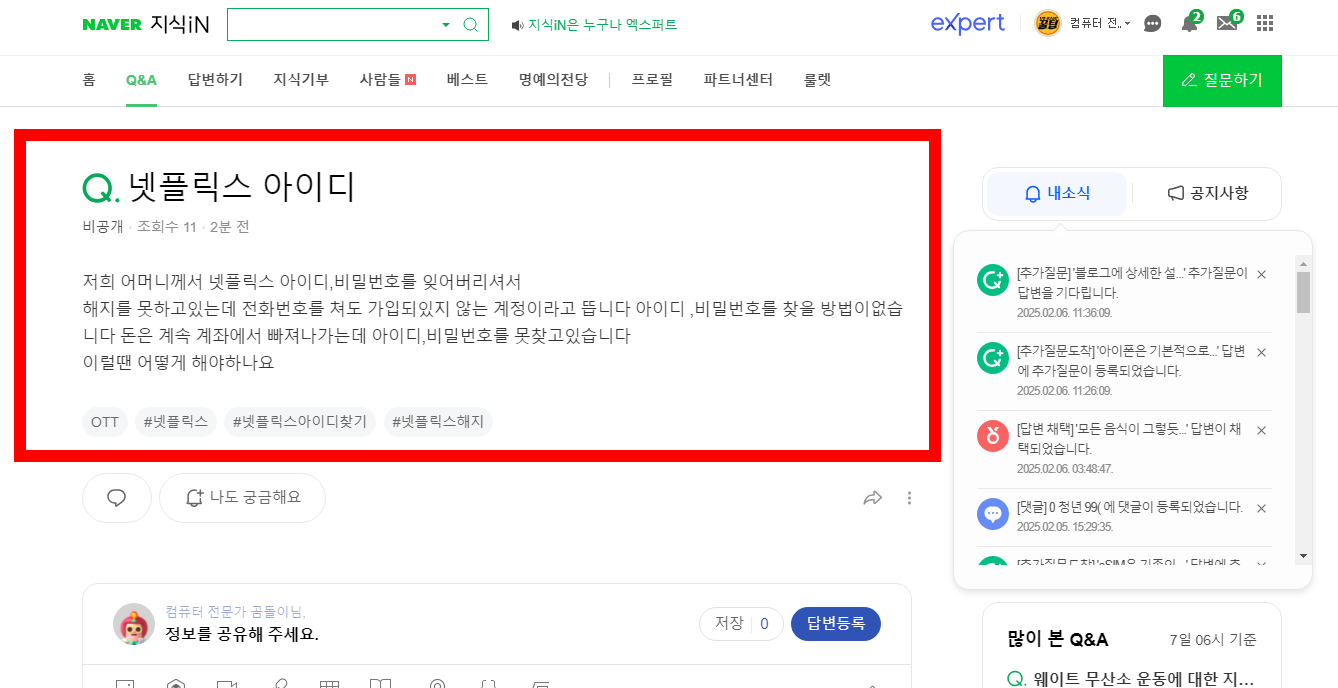The width and height of the screenshot is (1338, 688).
Task: Open the 명예의전당 tab
Action: click(553, 80)
